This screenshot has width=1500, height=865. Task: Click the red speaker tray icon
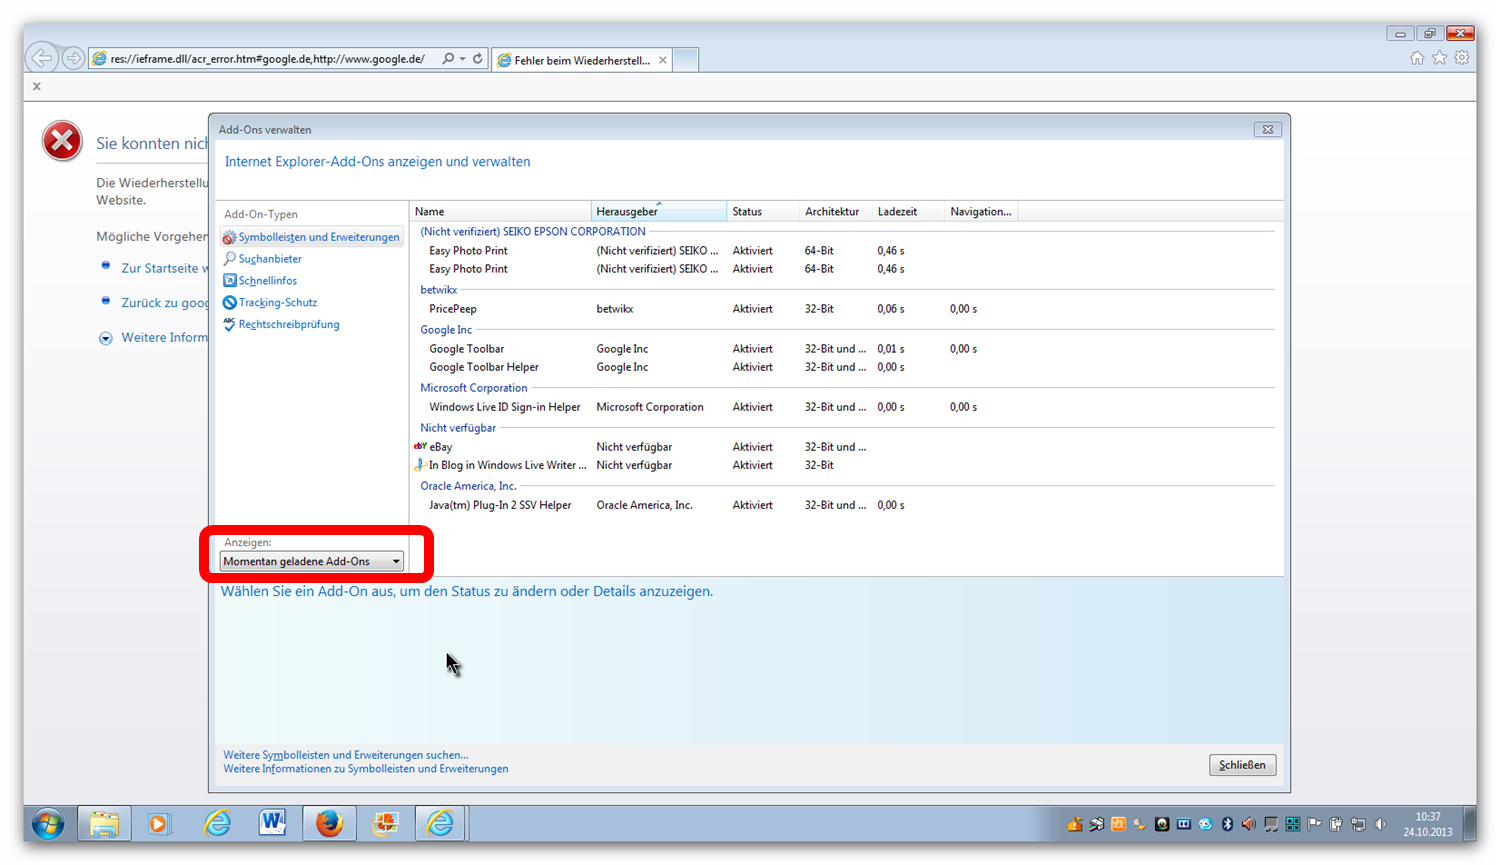tap(1248, 824)
